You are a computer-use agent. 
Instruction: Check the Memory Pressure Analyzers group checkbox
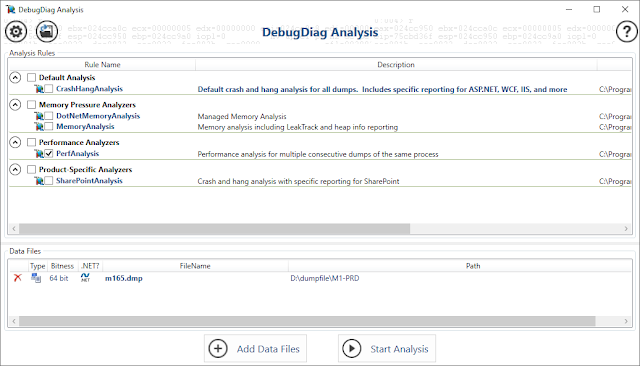coord(31,105)
